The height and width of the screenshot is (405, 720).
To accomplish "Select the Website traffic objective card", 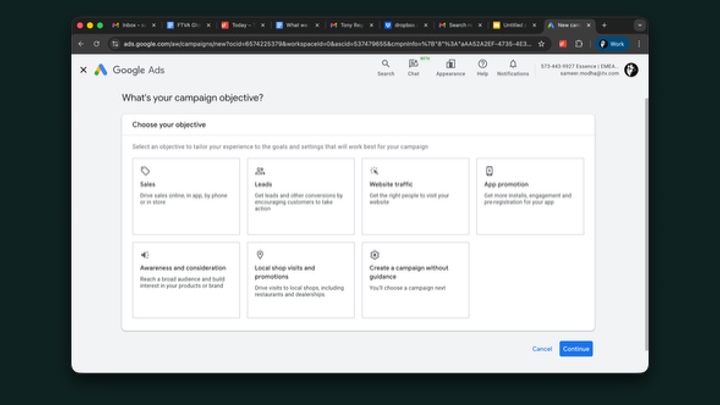I will (x=416, y=196).
